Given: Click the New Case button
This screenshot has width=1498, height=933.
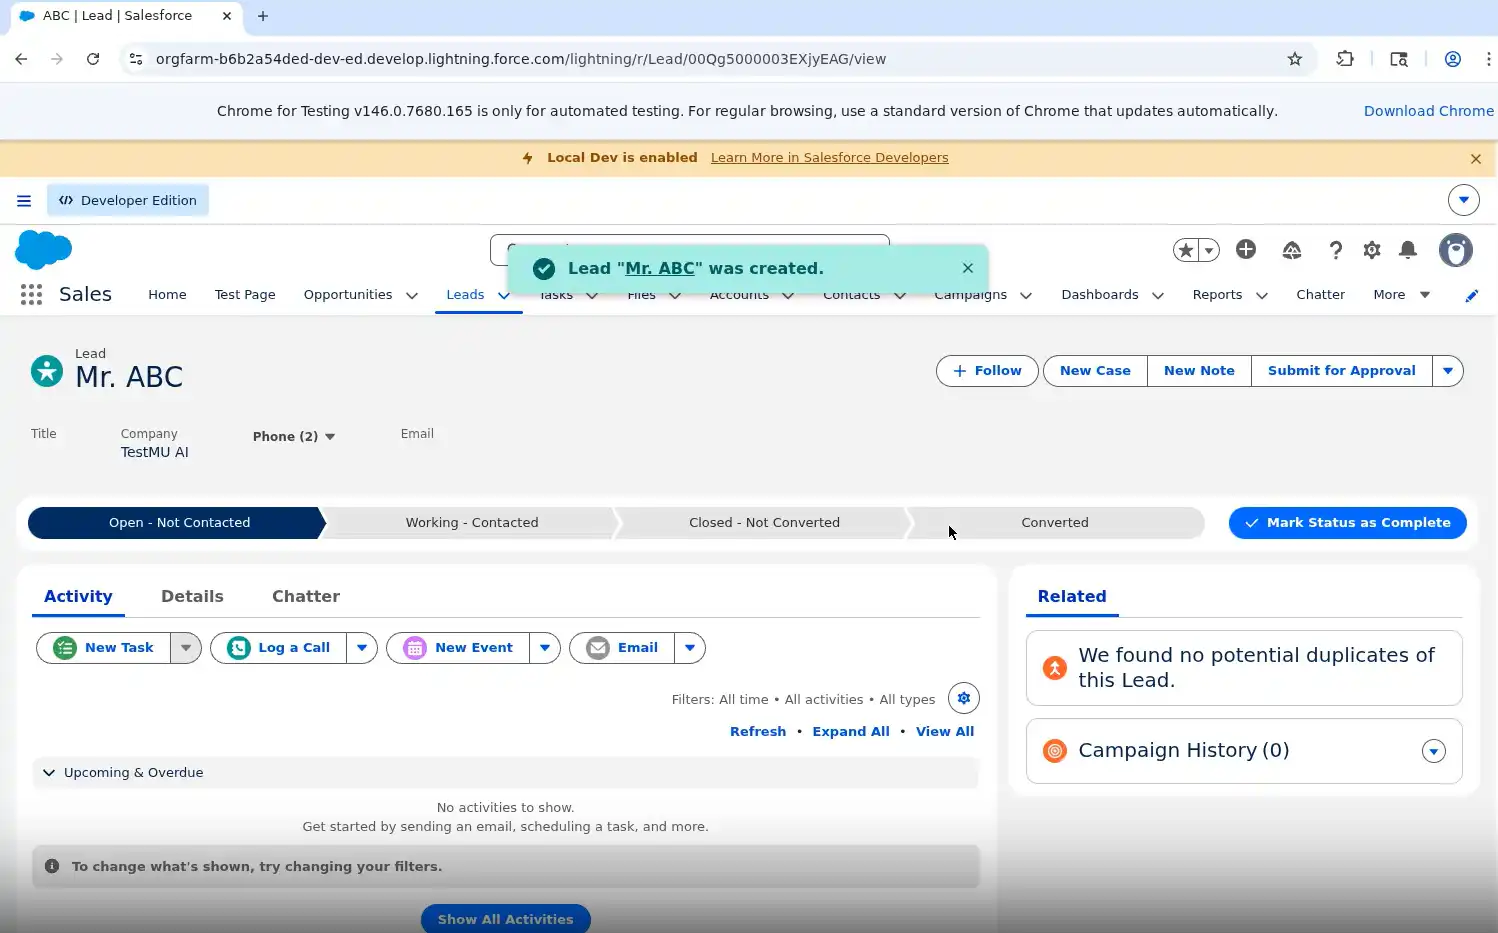Looking at the screenshot, I should point(1095,371).
